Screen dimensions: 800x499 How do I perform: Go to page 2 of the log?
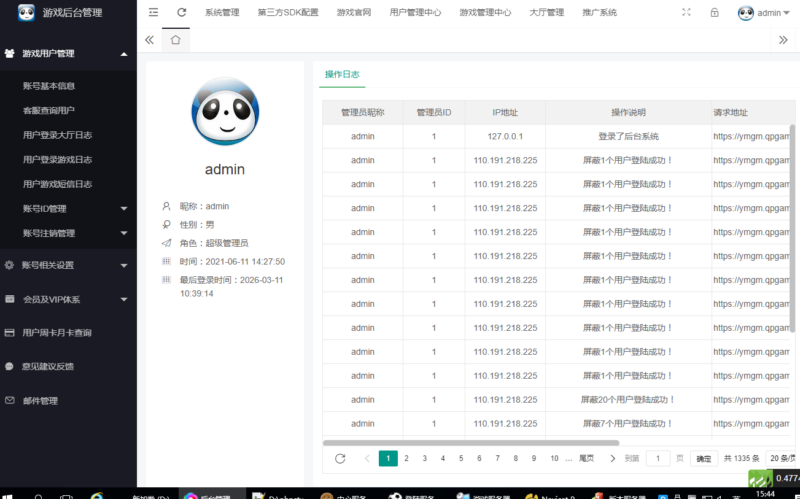[406, 458]
